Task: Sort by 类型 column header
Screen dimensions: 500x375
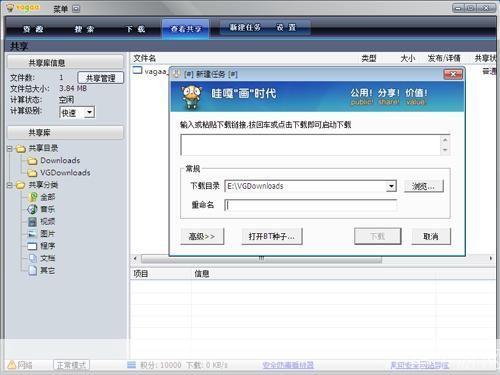Action: click(x=369, y=58)
